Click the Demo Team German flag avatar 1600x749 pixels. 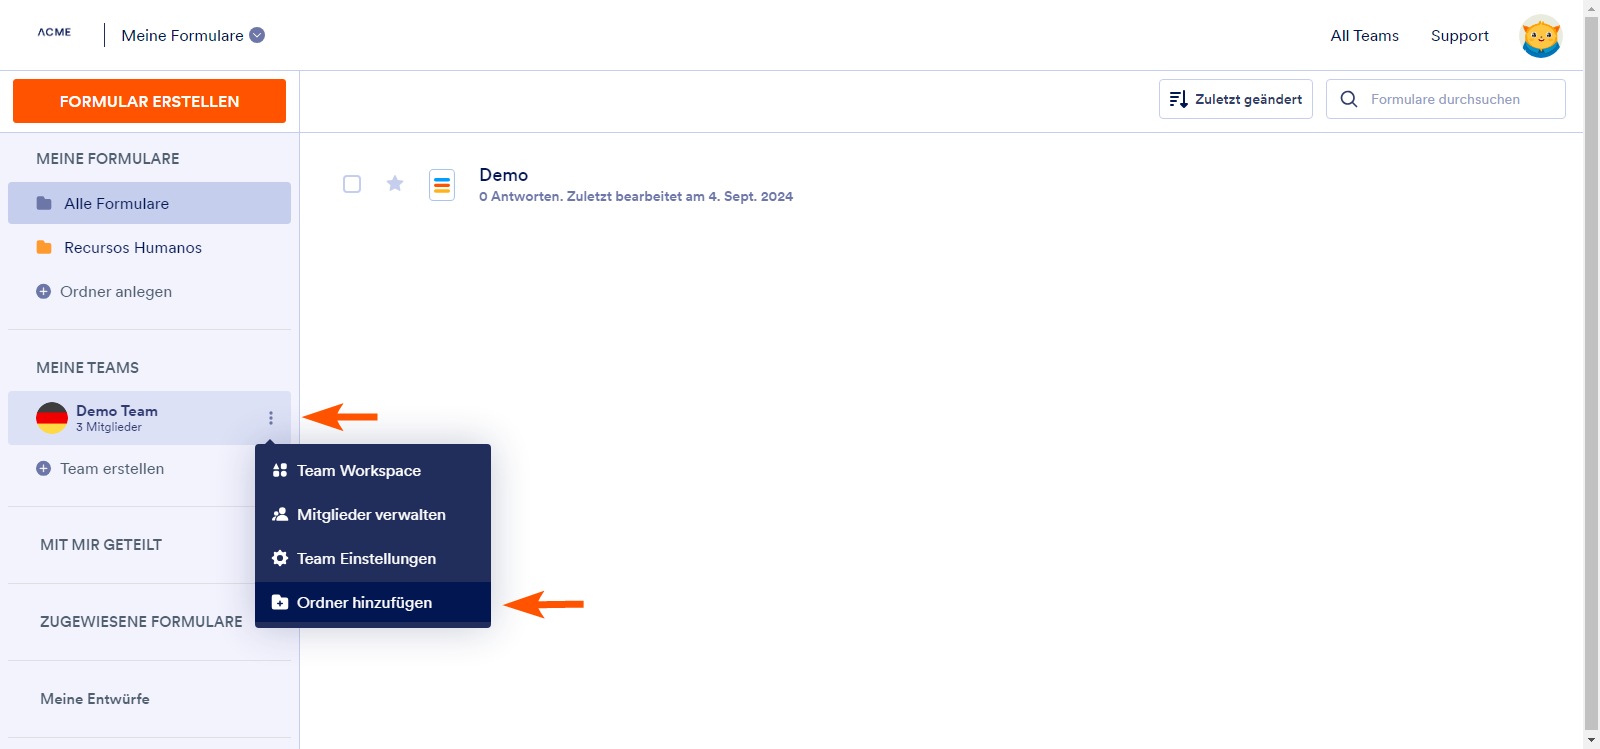tap(52, 418)
